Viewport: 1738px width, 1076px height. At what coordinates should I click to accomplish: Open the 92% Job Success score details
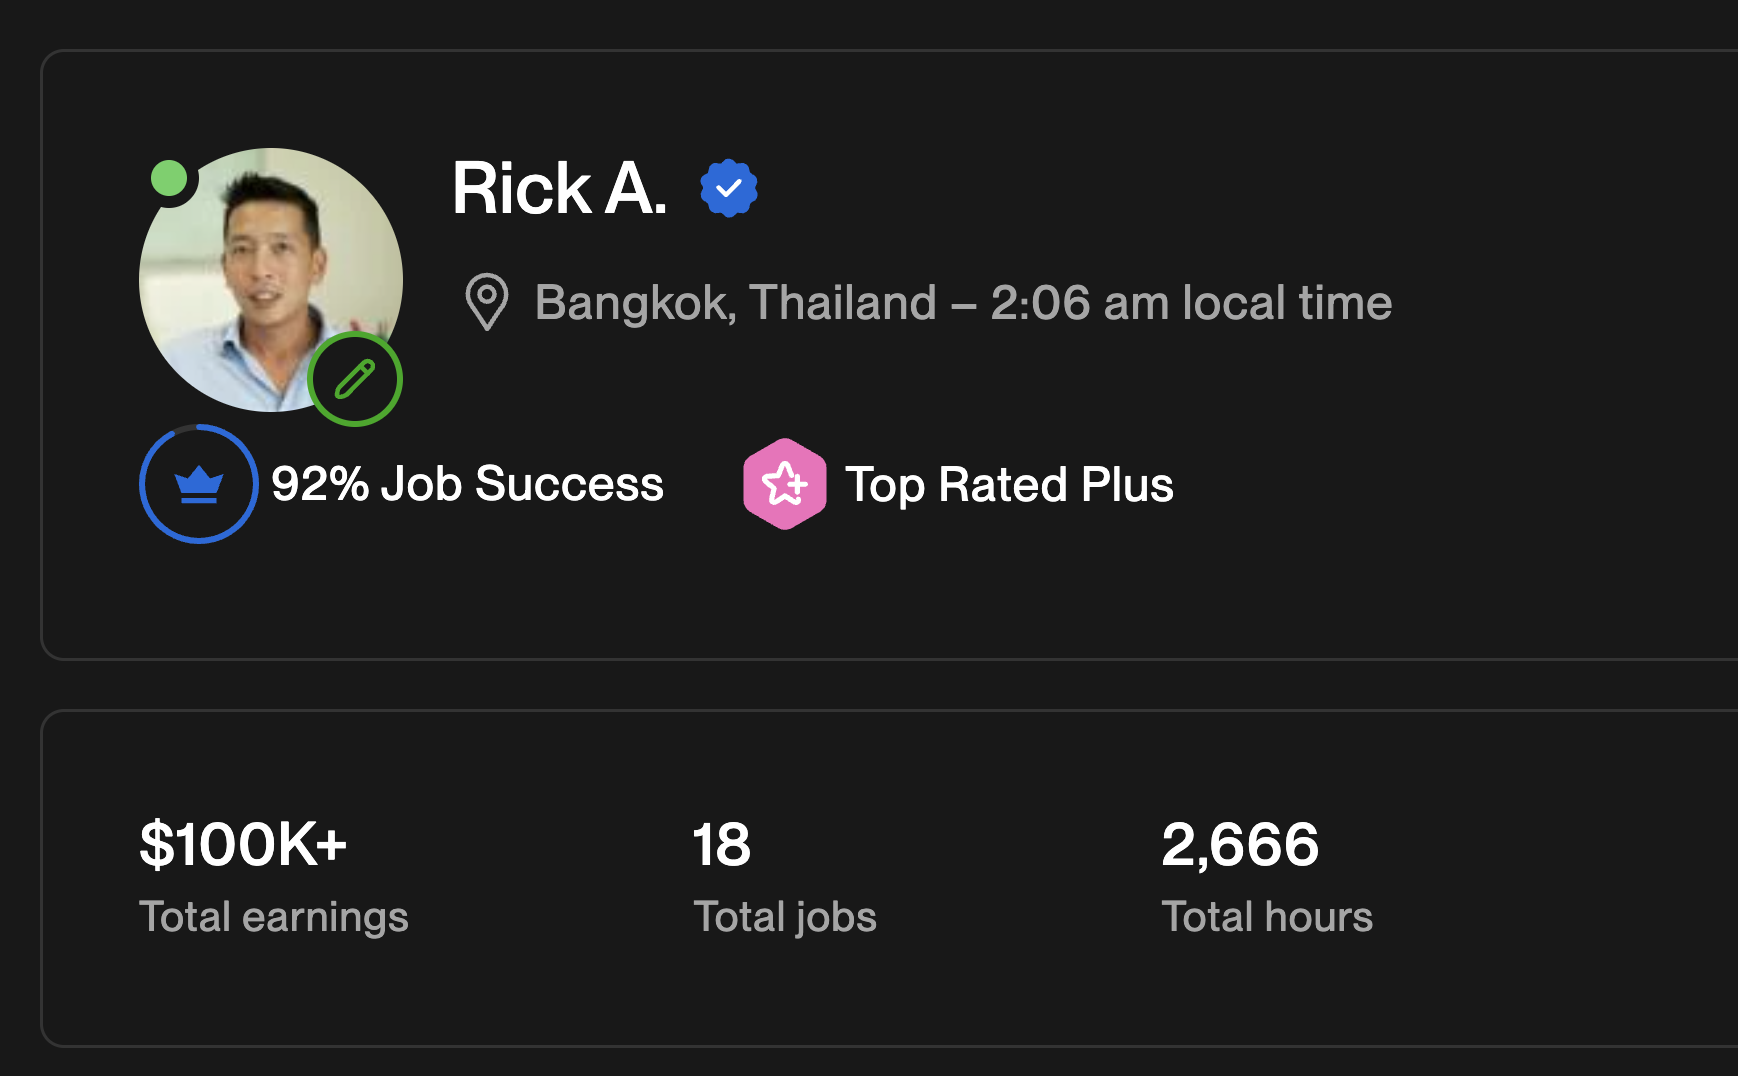[469, 483]
